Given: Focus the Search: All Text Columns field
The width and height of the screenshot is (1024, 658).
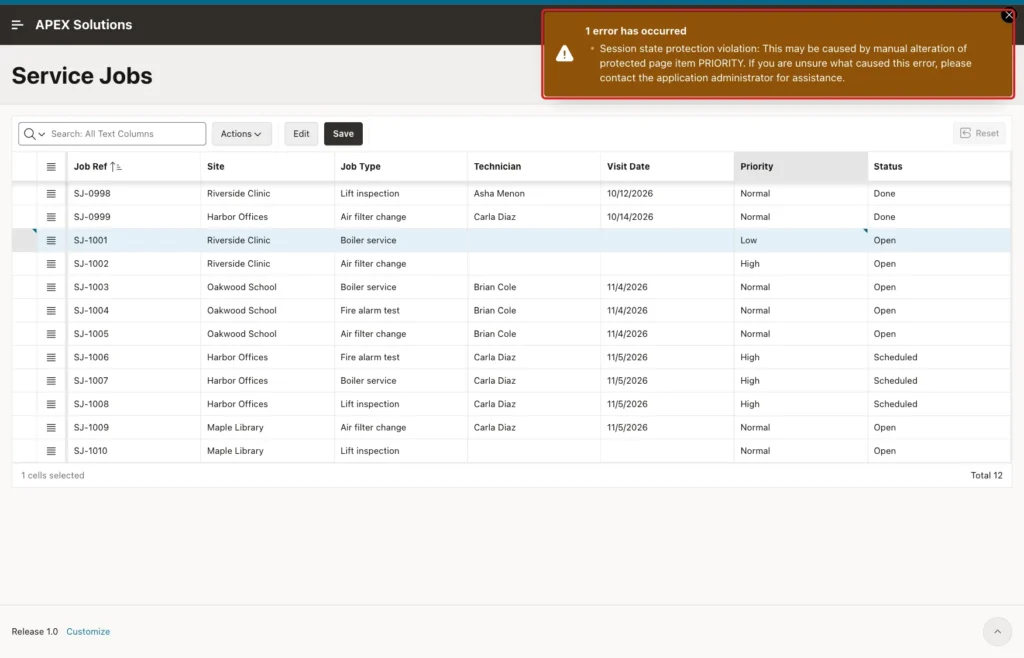Looking at the screenshot, I should pyautogui.click(x=125, y=134).
